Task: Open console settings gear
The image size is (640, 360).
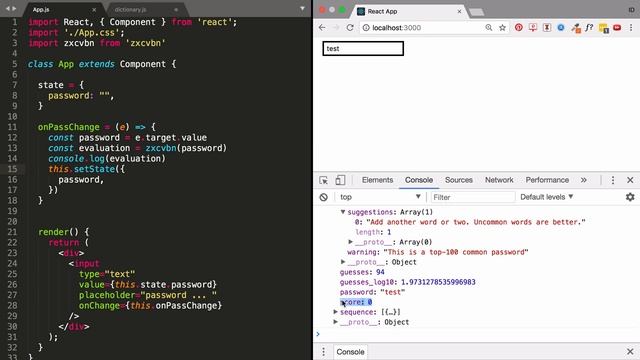Action: click(630, 197)
